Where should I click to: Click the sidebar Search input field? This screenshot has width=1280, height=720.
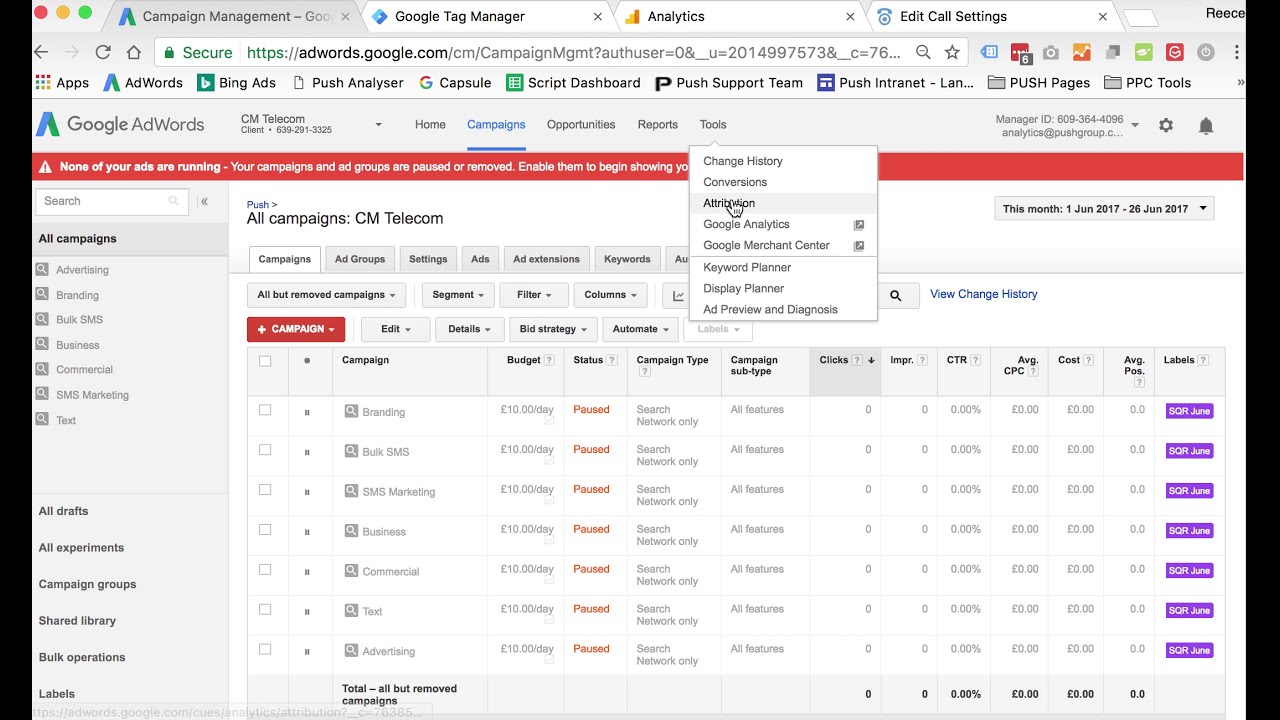click(111, 201)
